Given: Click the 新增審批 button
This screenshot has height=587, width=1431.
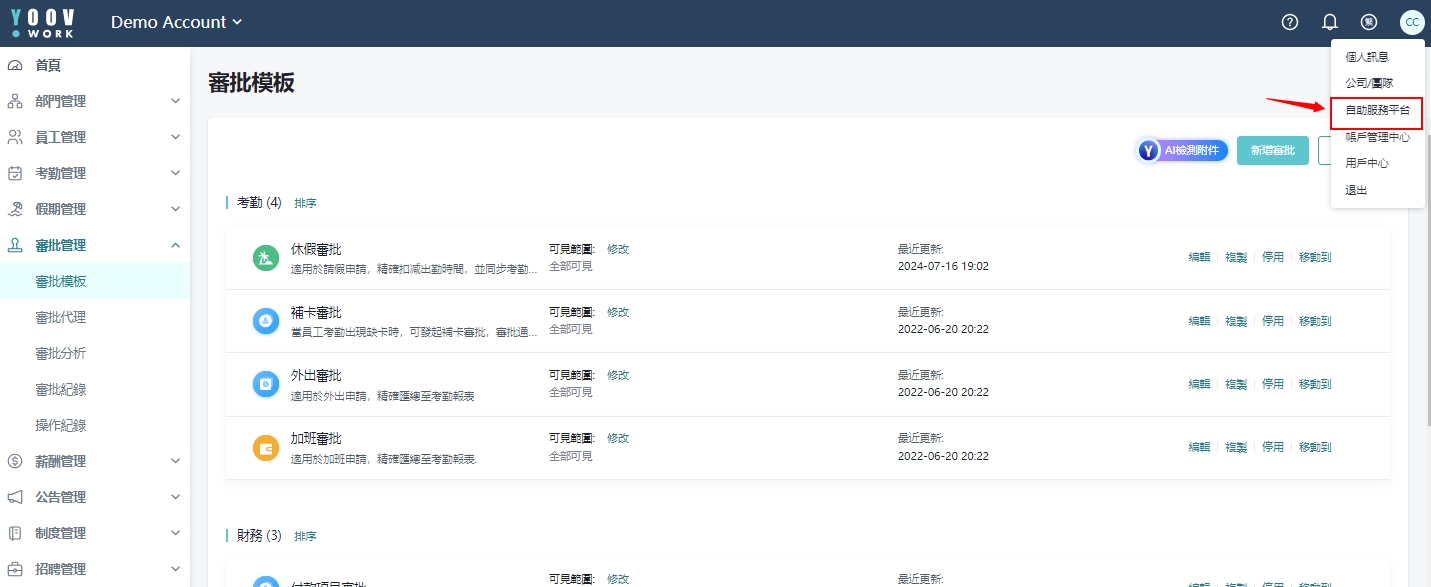Looking at the screenshot, I should coord(1272,150).
